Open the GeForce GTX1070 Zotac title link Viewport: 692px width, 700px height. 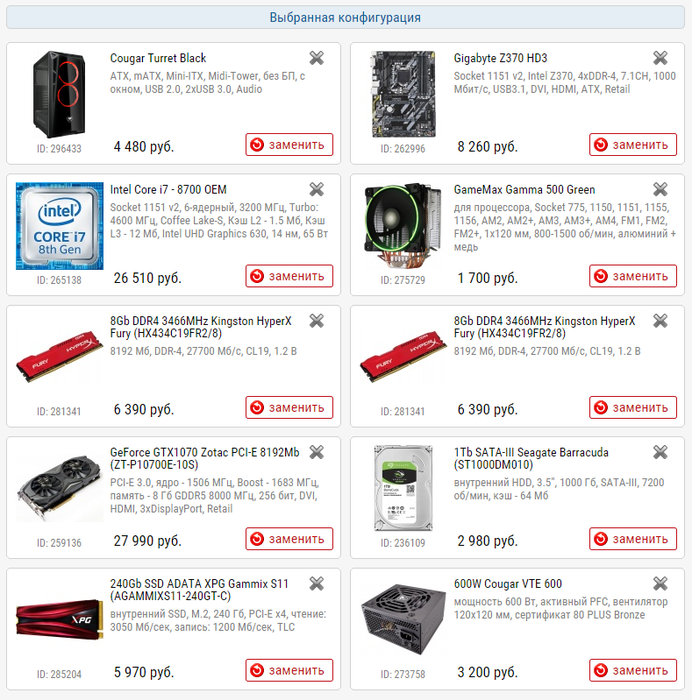pos(205,458)
